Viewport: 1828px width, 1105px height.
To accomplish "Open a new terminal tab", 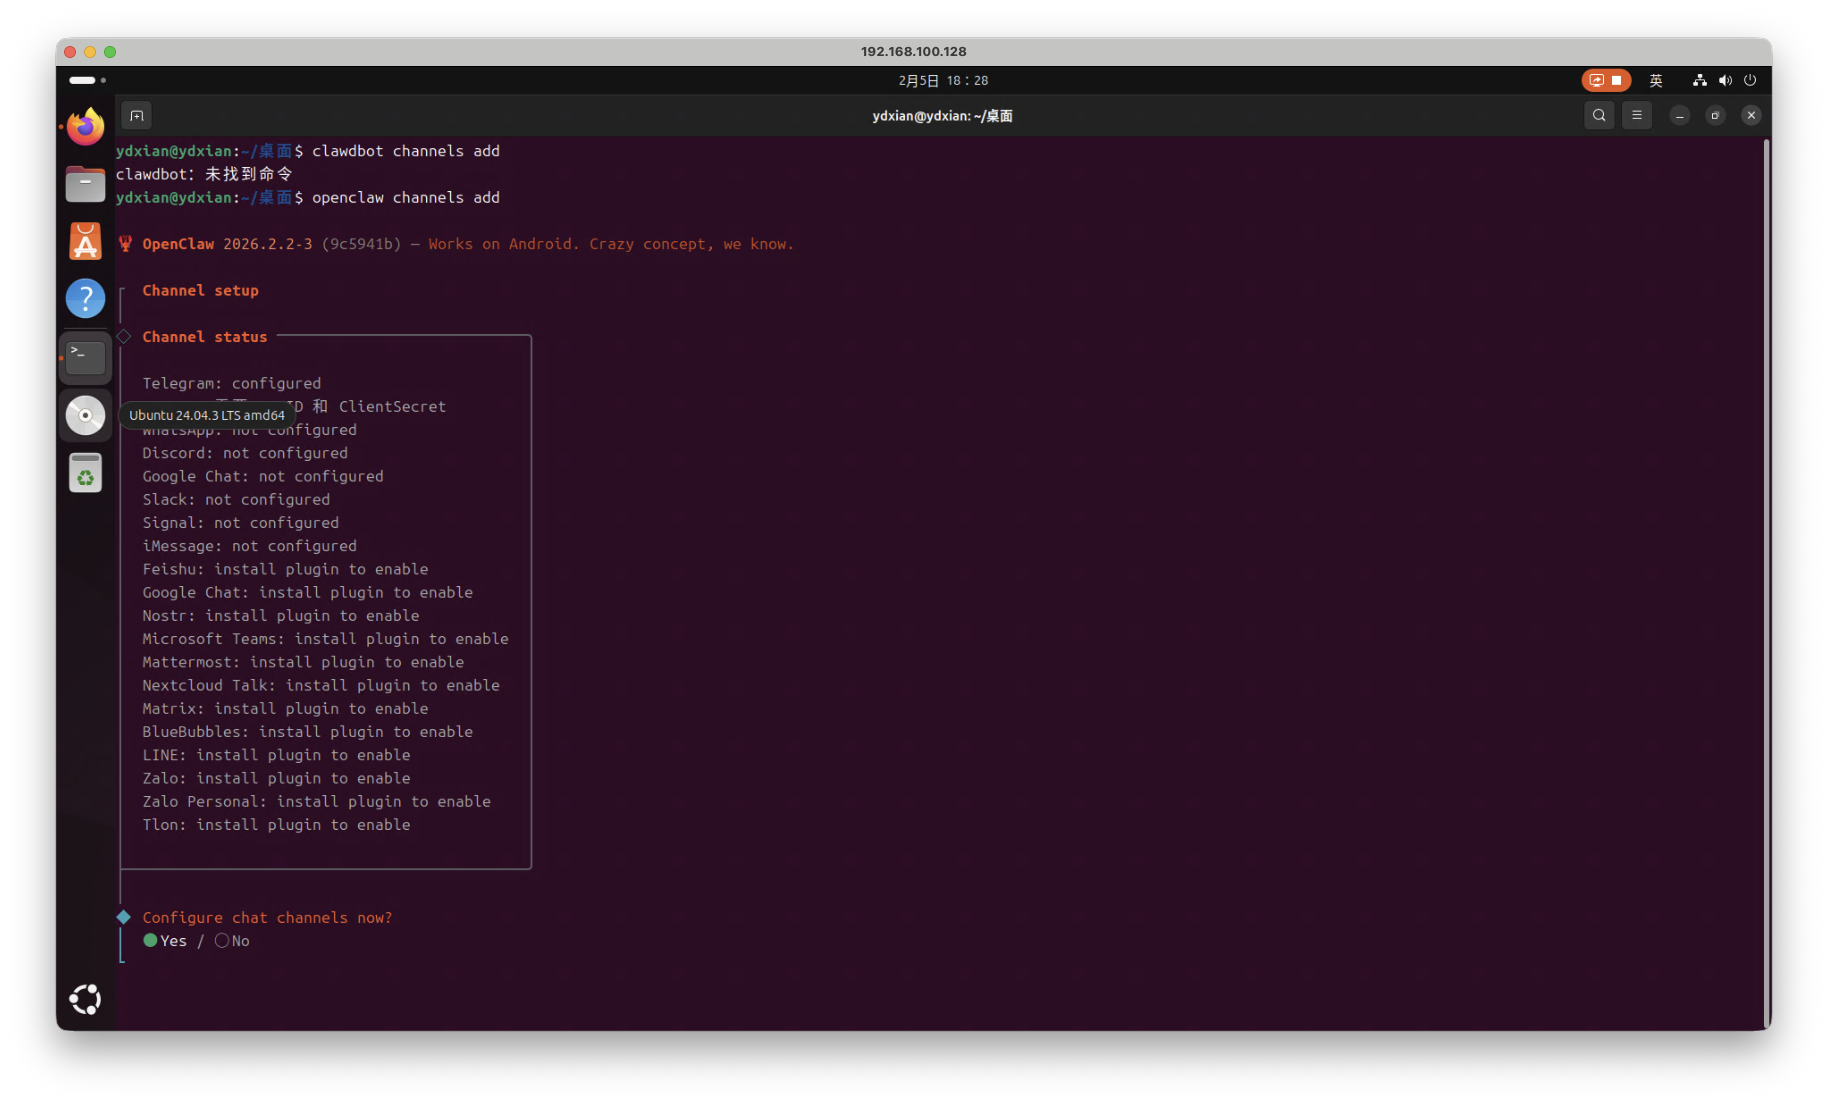I will point(137,115).
